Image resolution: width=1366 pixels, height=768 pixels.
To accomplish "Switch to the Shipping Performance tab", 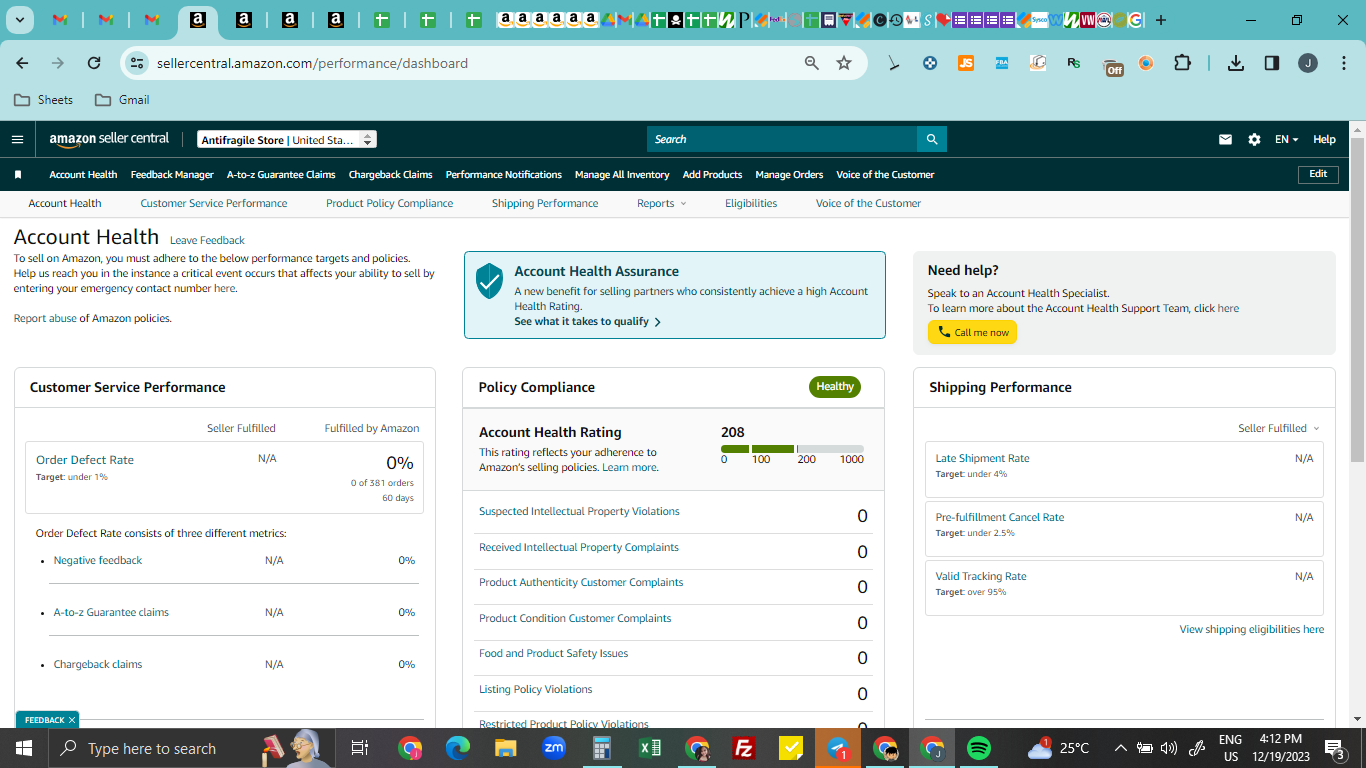I will pyautogui.click(x=545, y=203).
